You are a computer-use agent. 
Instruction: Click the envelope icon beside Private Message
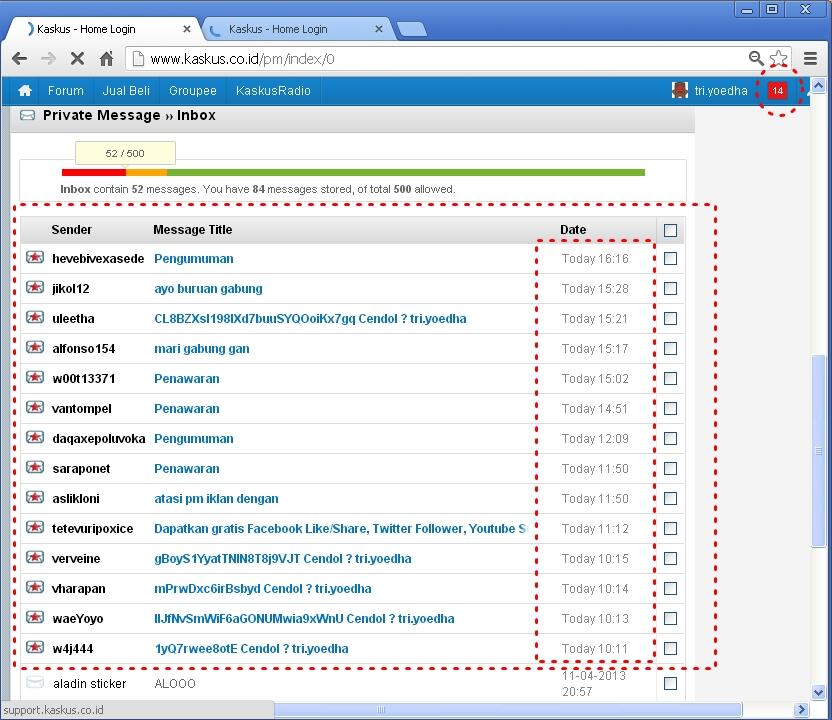28,115
